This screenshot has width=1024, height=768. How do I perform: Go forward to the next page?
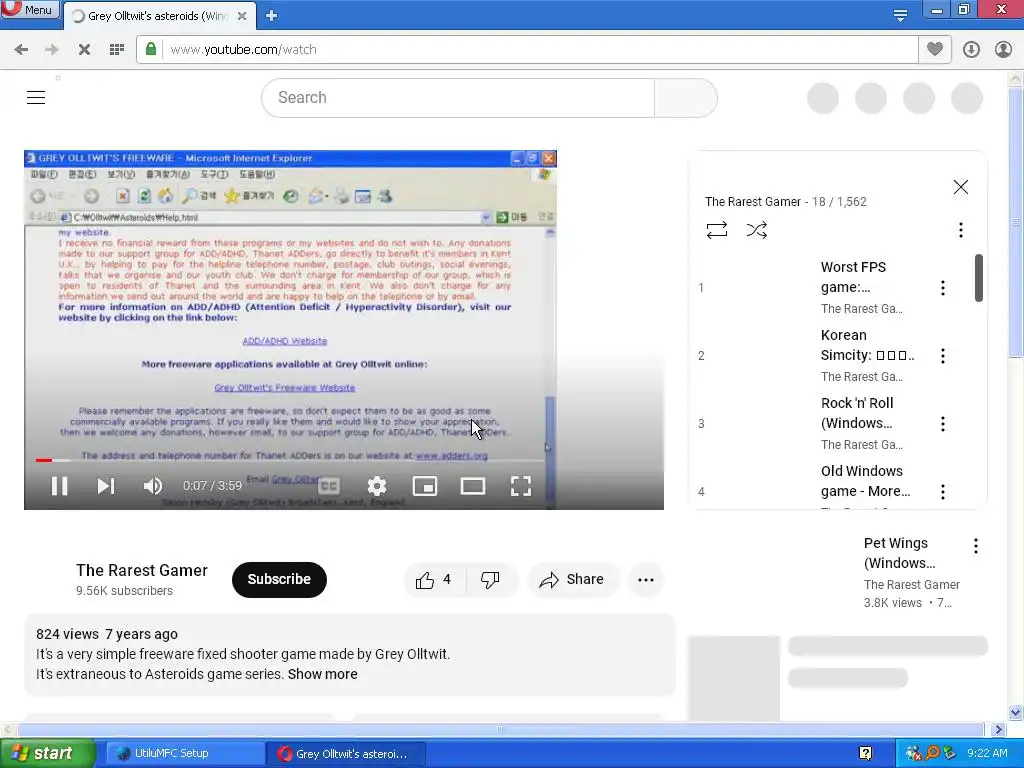pos(52,50)
